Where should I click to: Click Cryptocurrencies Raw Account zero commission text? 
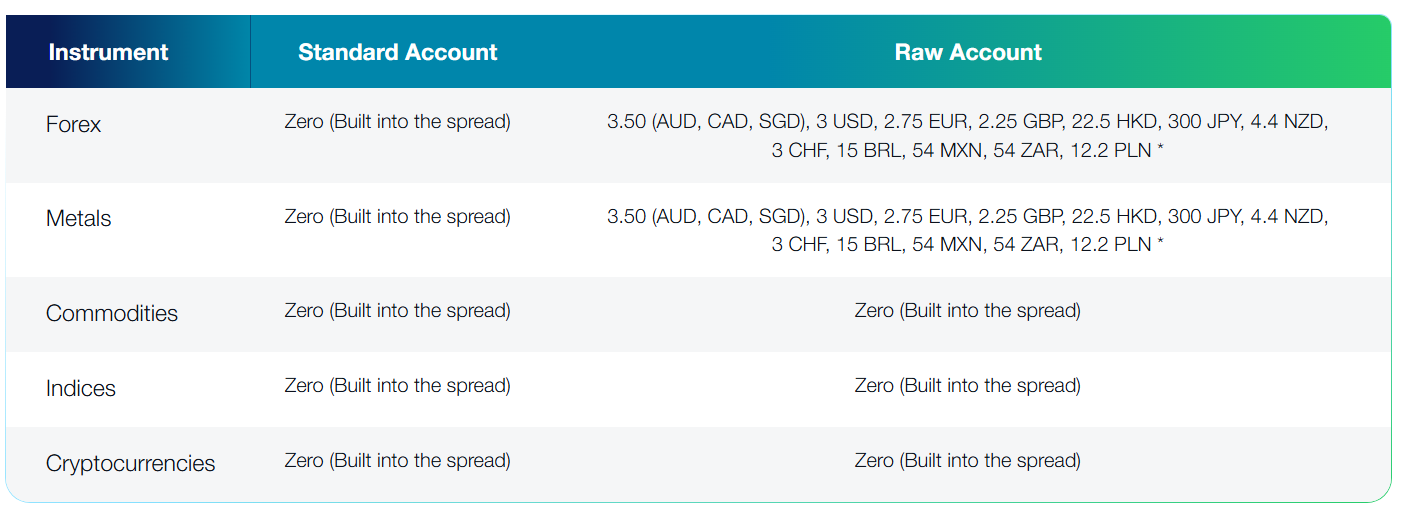click(967, 461)
